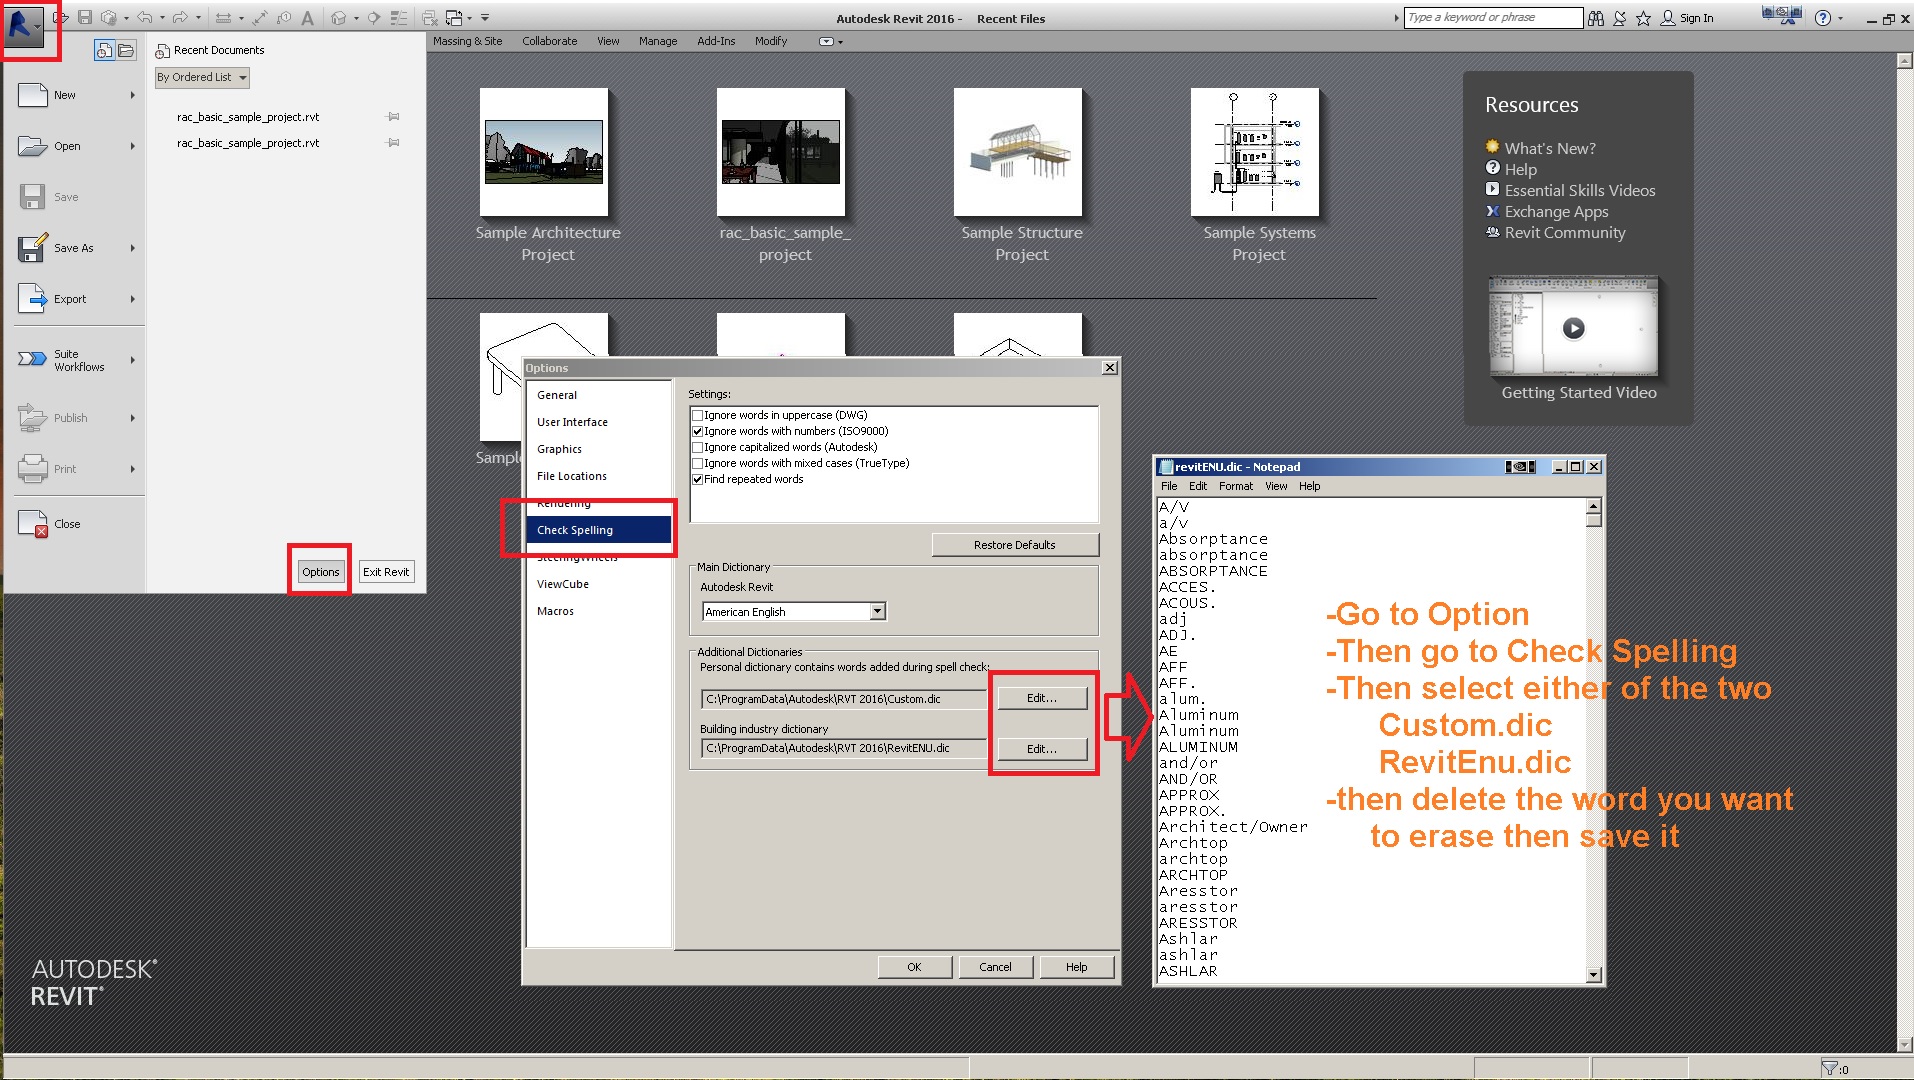Screen dimensions: 1914x1080
Task: Expand the Export submenu arrow
Action: point(132,299)
